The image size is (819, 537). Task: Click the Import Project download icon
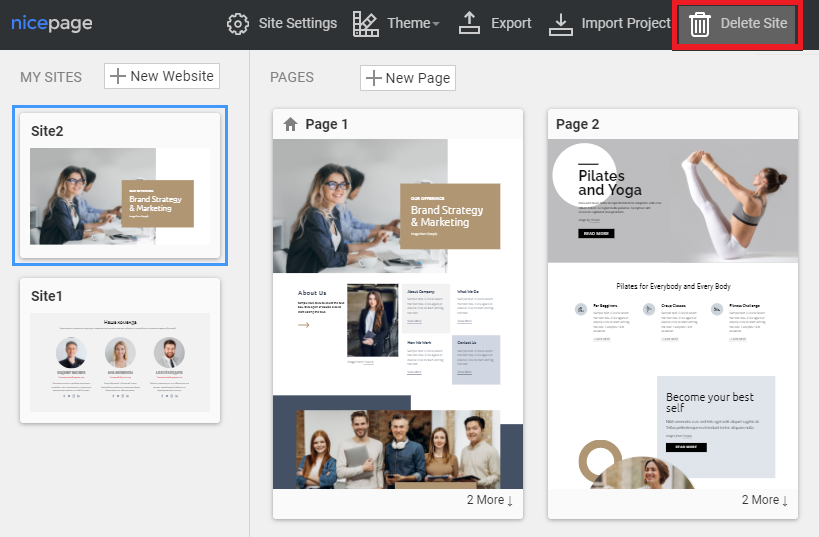pyautogui.click(x=560, y=25)
